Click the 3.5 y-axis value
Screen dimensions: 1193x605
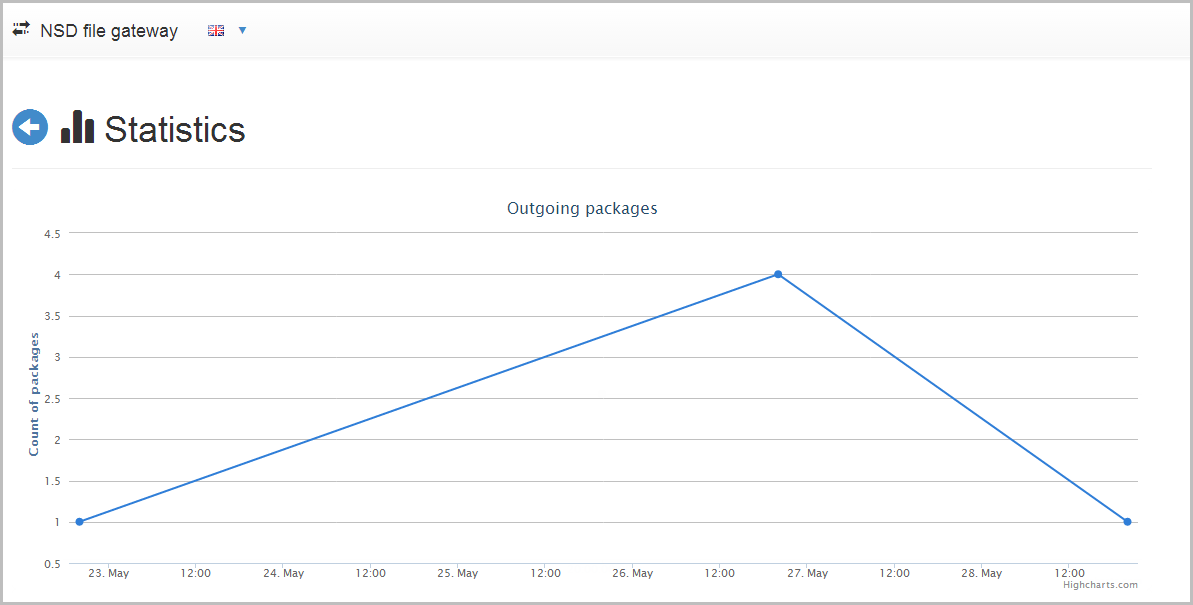(x=52, y=317)
